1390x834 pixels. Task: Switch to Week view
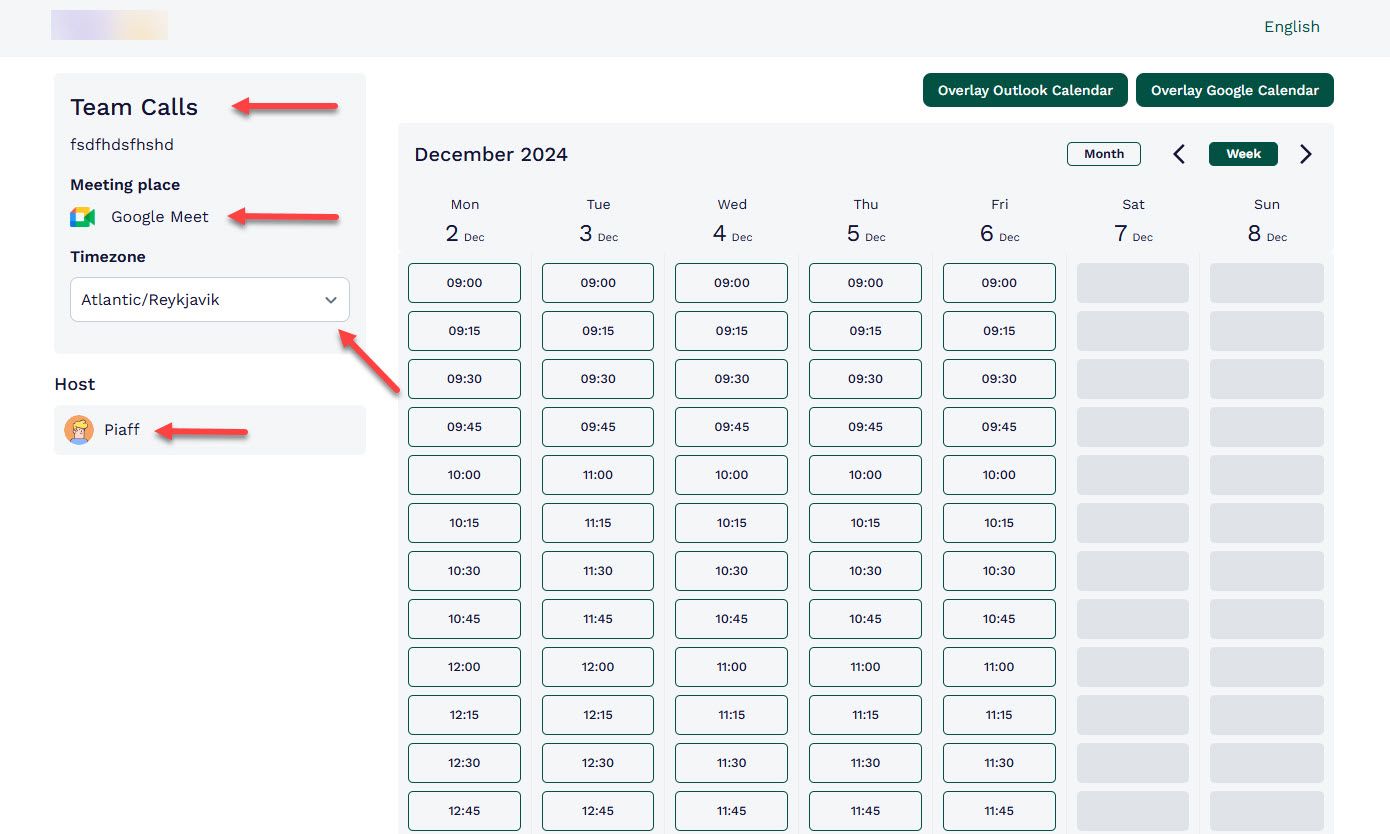point(1242,153)
